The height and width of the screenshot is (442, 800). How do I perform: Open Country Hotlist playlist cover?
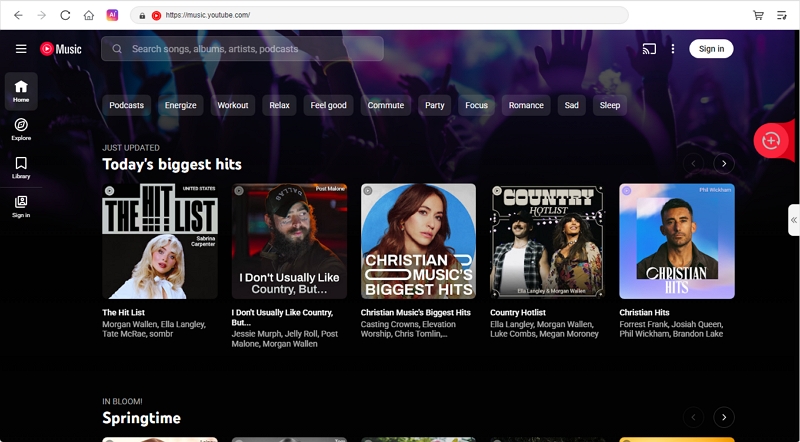[548, 241]
